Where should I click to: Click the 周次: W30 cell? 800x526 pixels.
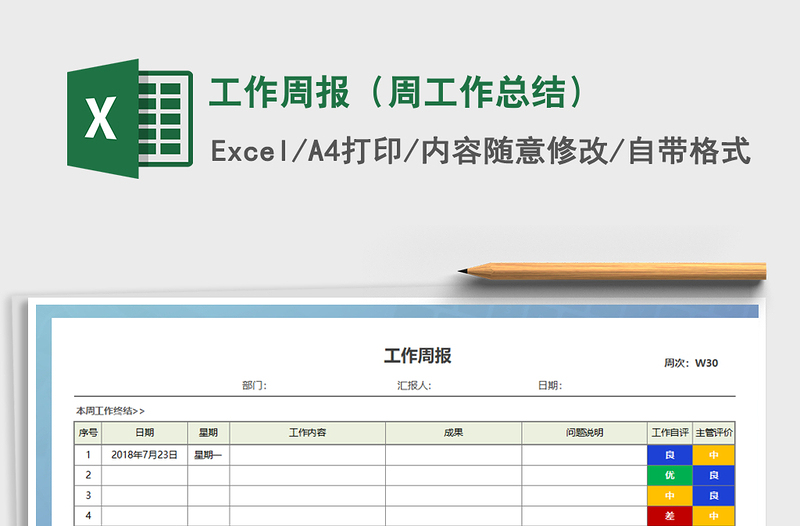[691, 363]
